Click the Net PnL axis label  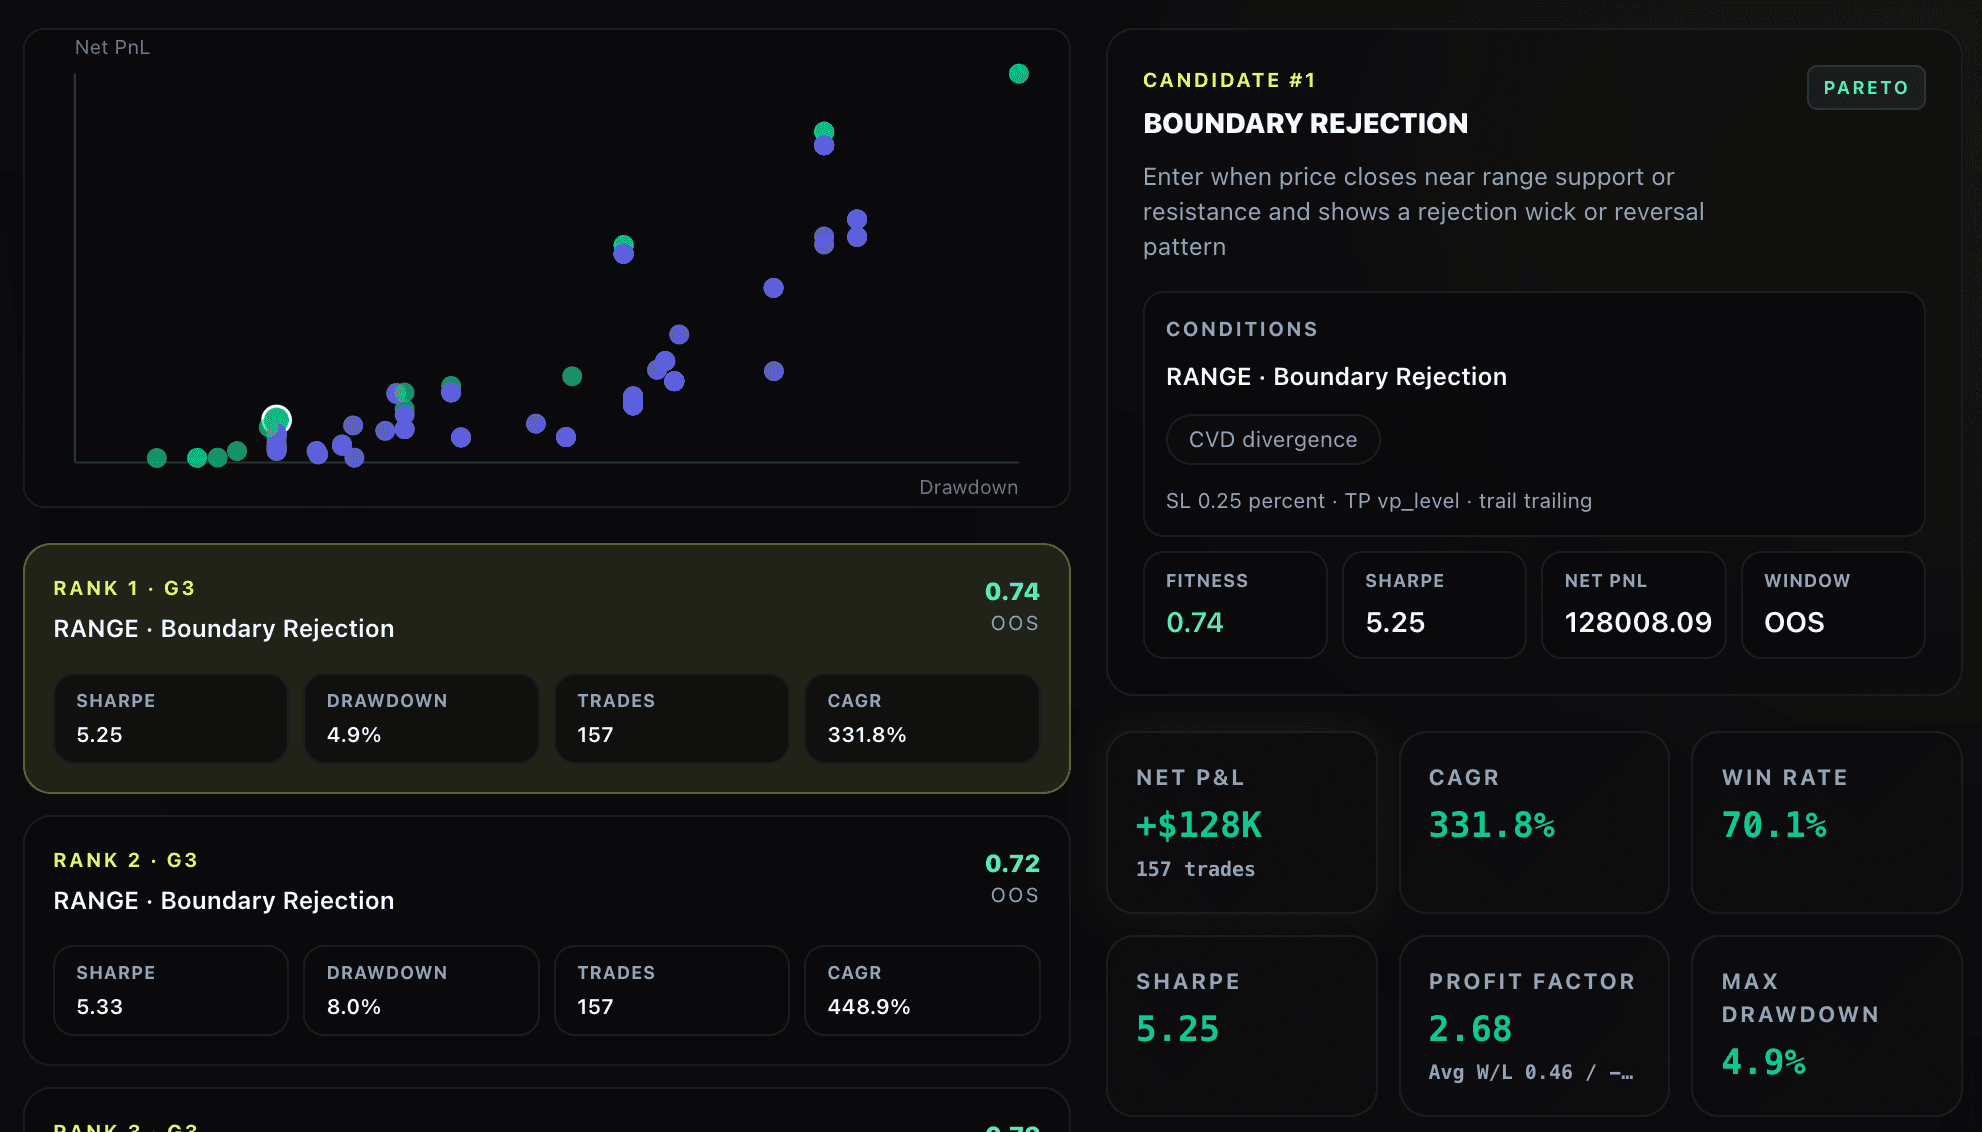click(112, 47)
